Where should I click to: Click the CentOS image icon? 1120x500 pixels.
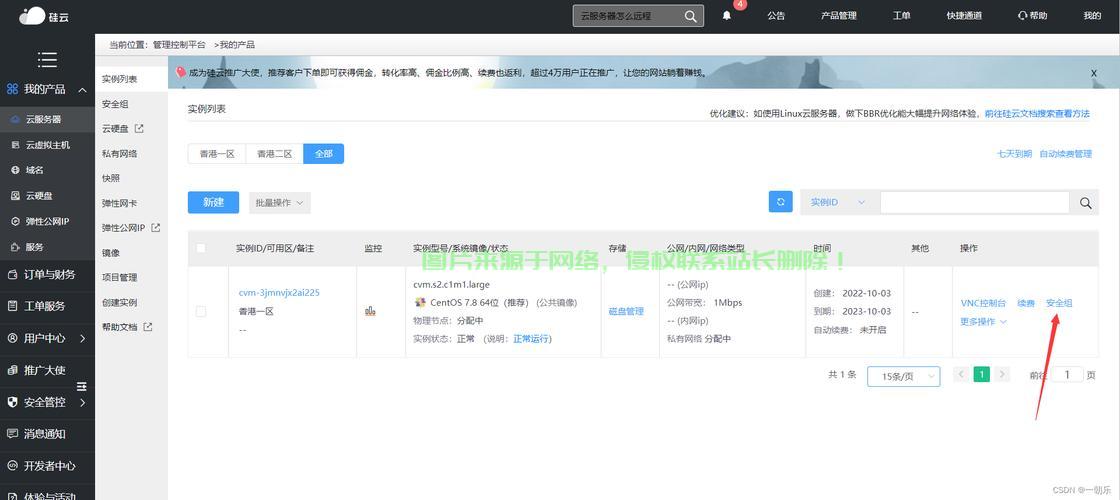[420, 303]
